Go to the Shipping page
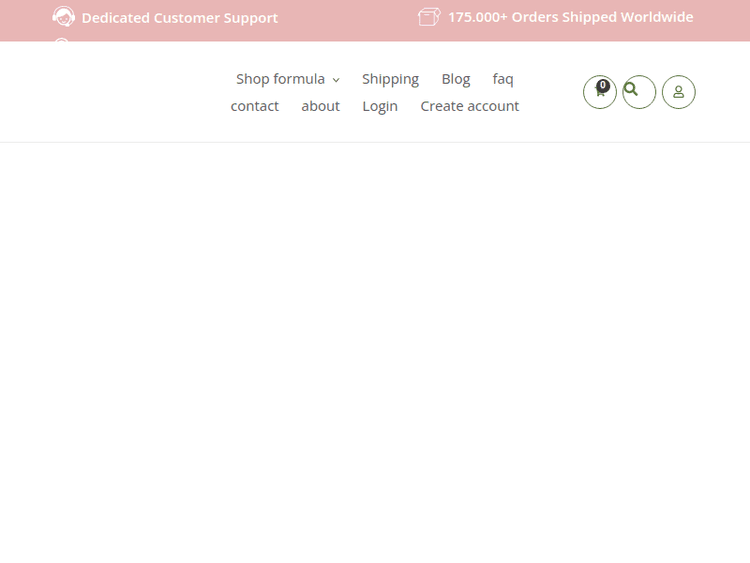 pos(390,79)
